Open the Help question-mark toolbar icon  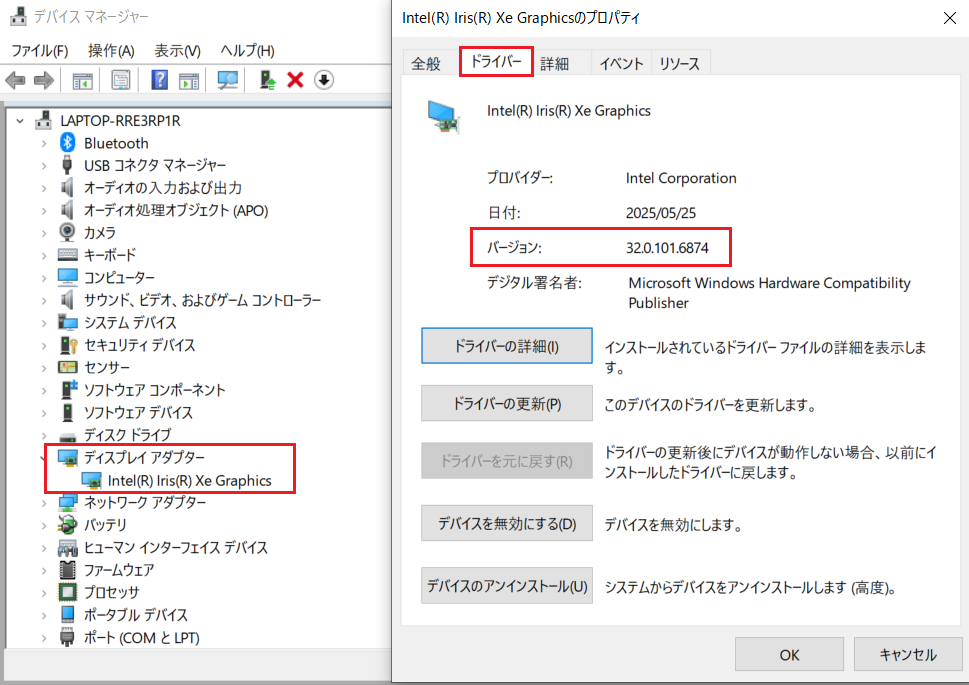tap(159, 80)
